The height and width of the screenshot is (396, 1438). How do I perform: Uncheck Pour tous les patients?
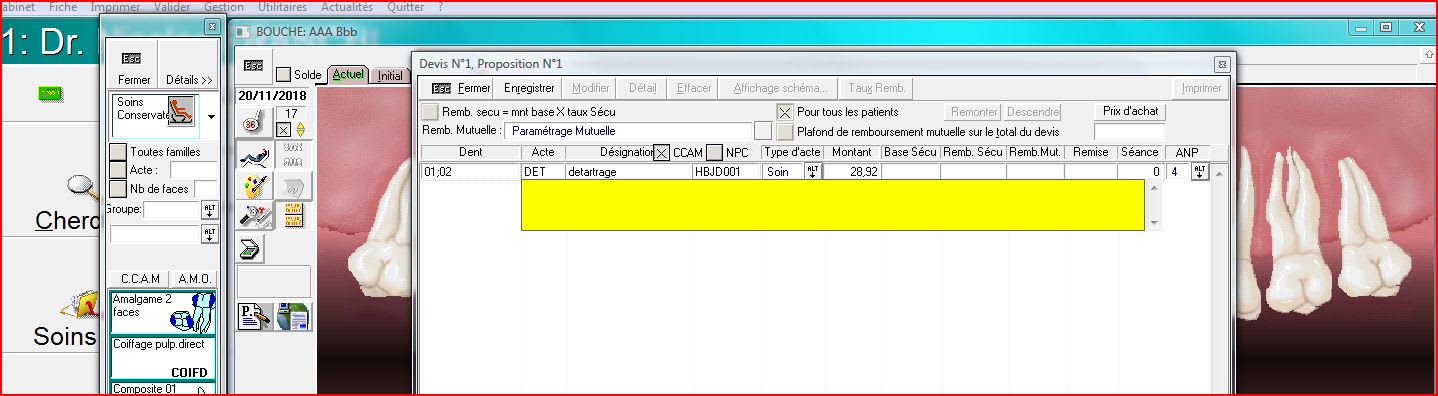tap(785, 112)
